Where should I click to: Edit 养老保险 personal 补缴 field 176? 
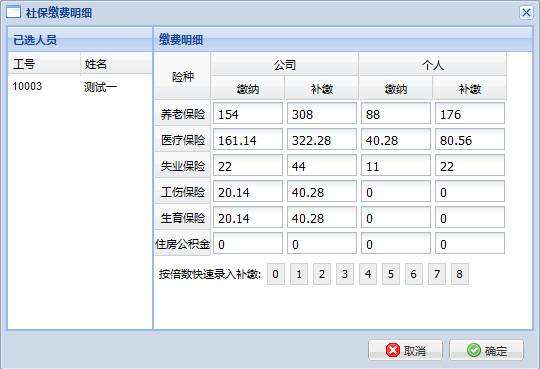[x=470, y=113]
